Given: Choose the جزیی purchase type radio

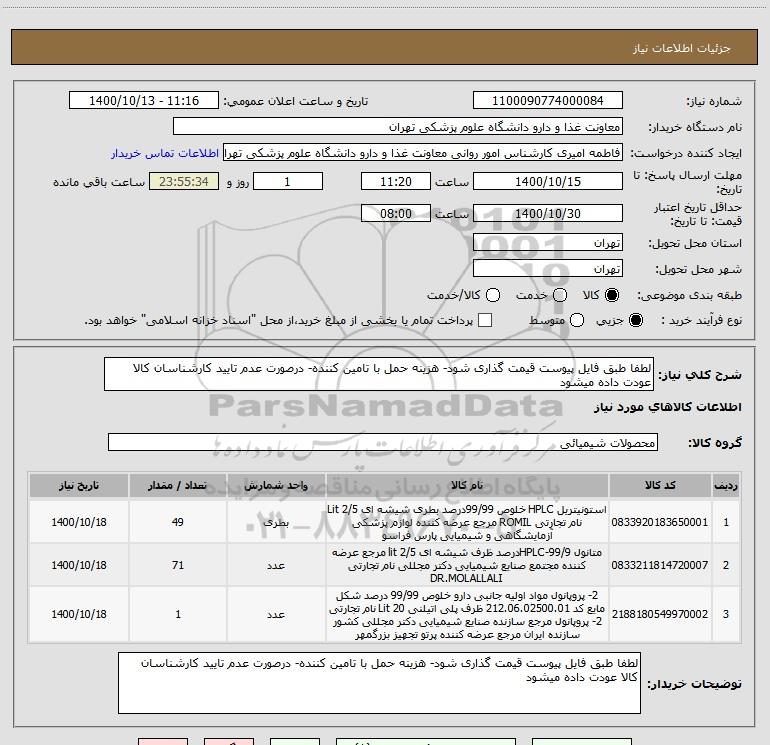Looking at the screenshot, I should pyautogui.click(x=635, y=320).
